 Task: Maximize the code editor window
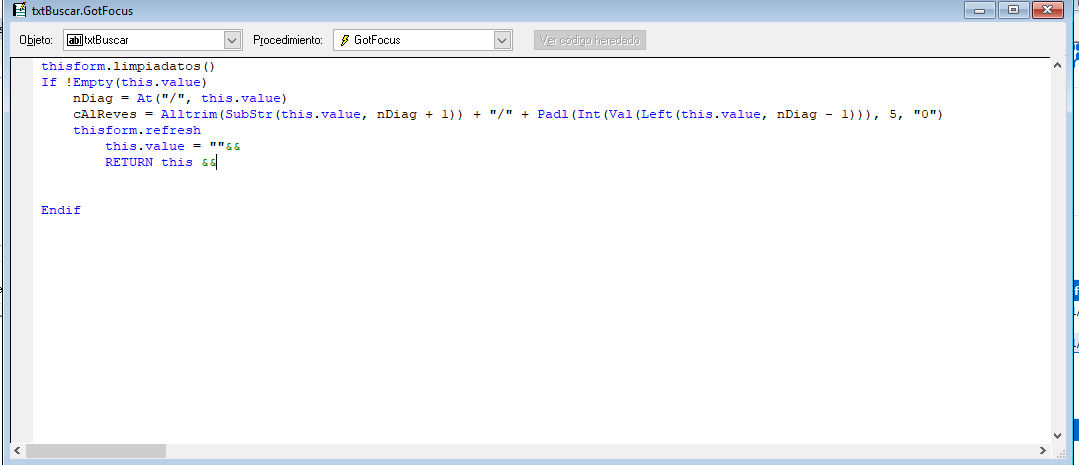pos(1014,10)
